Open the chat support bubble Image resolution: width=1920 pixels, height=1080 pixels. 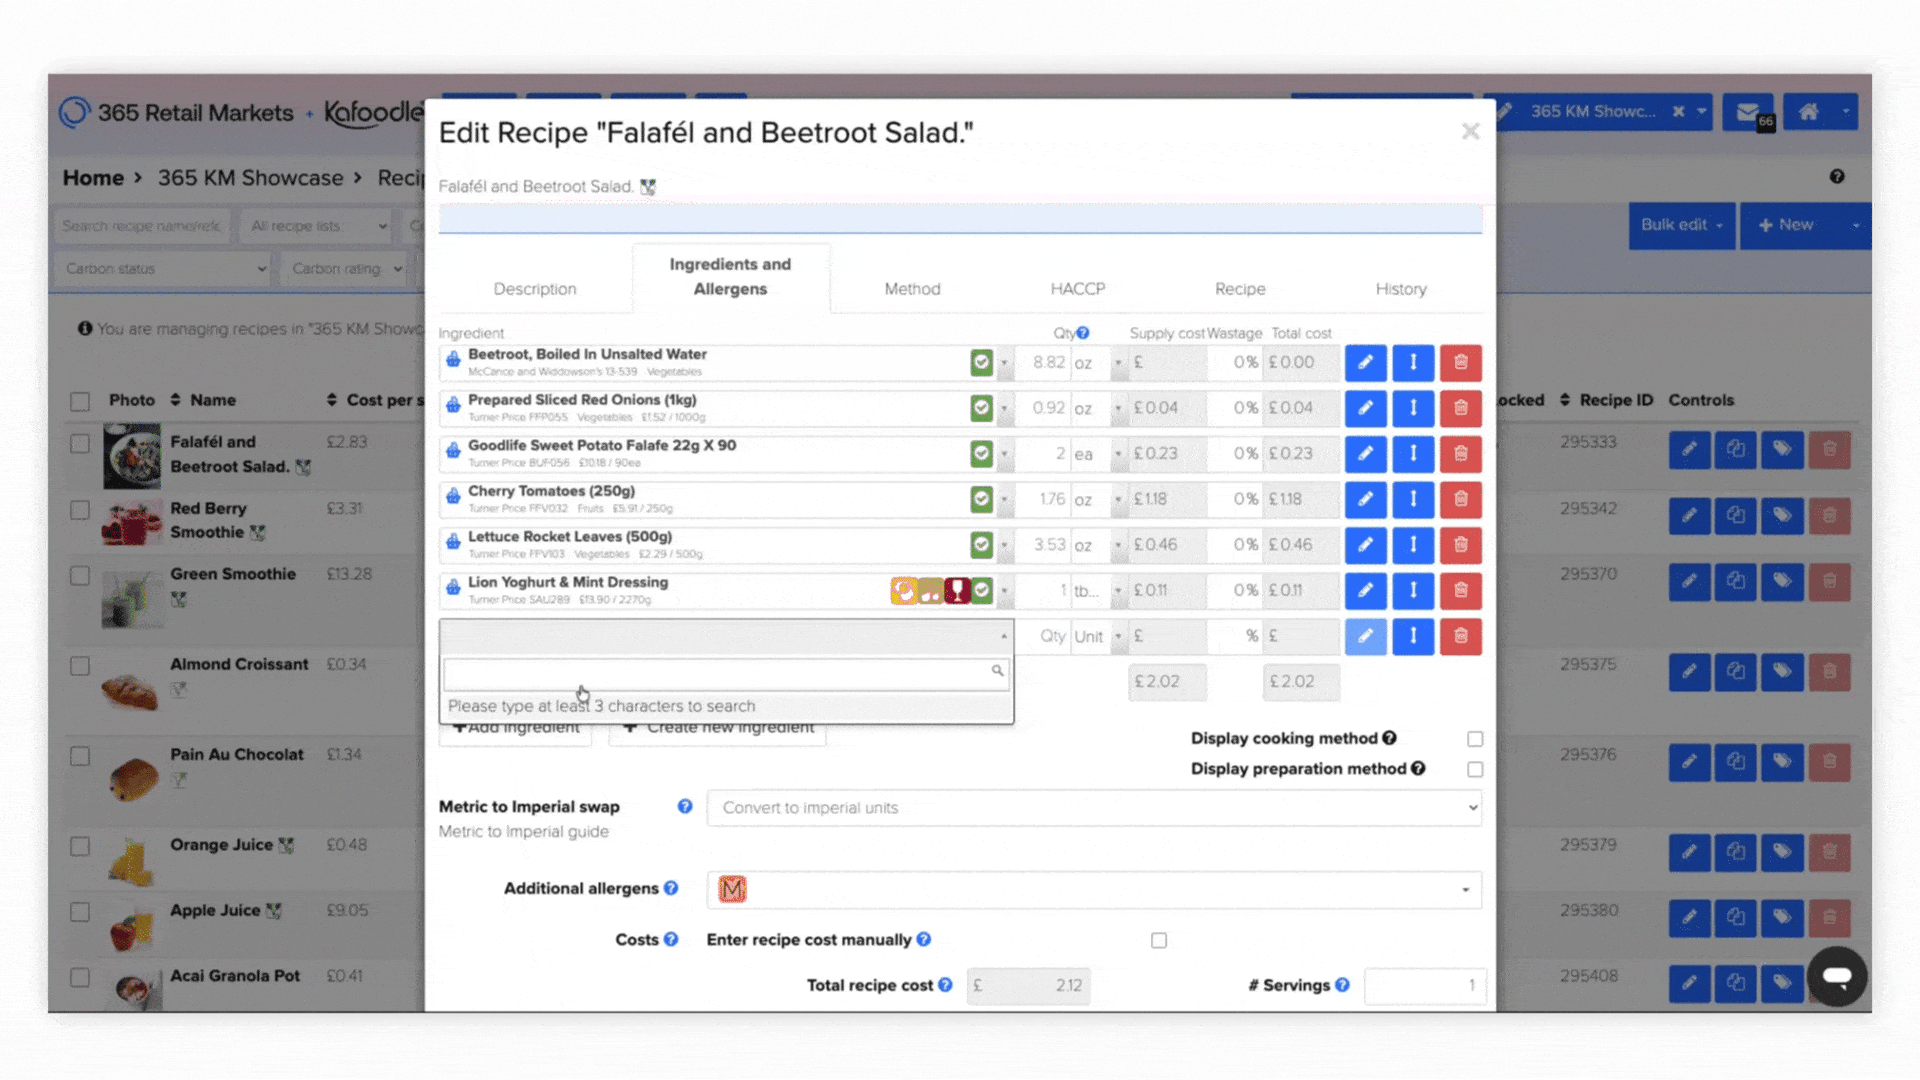tap(1836, 976)
